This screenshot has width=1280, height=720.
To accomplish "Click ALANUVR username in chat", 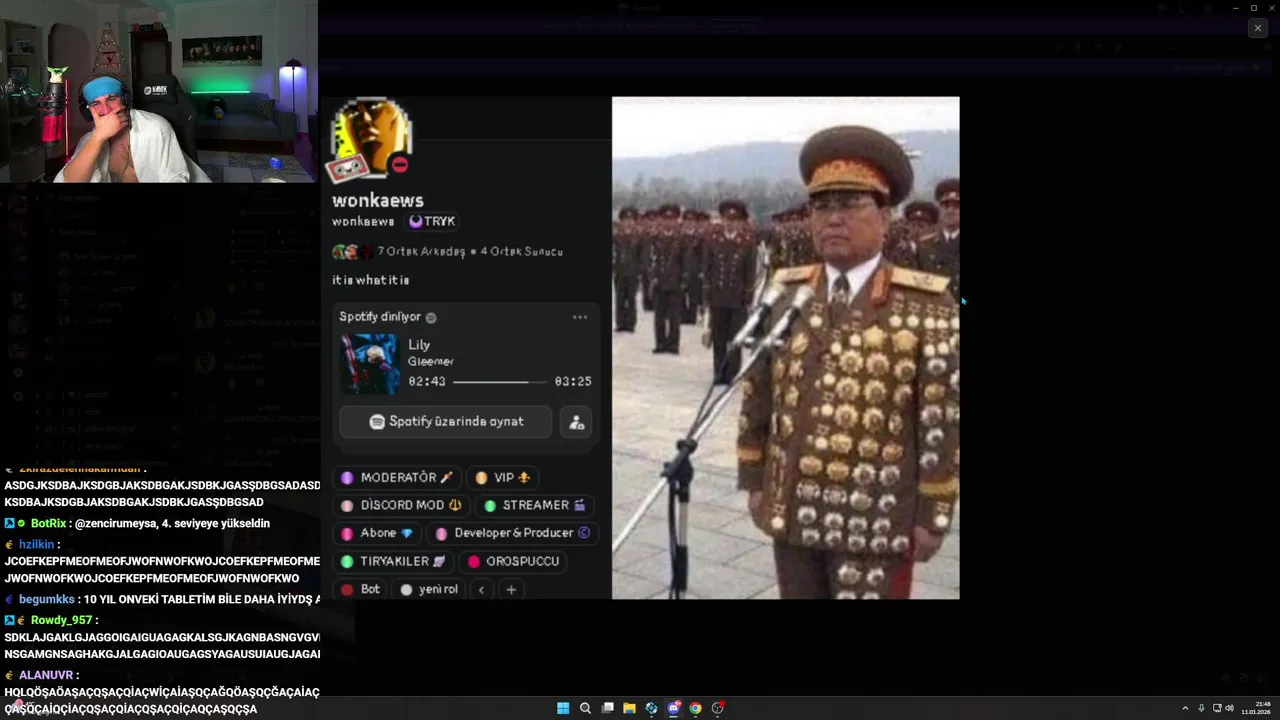I will pos(44,675).
